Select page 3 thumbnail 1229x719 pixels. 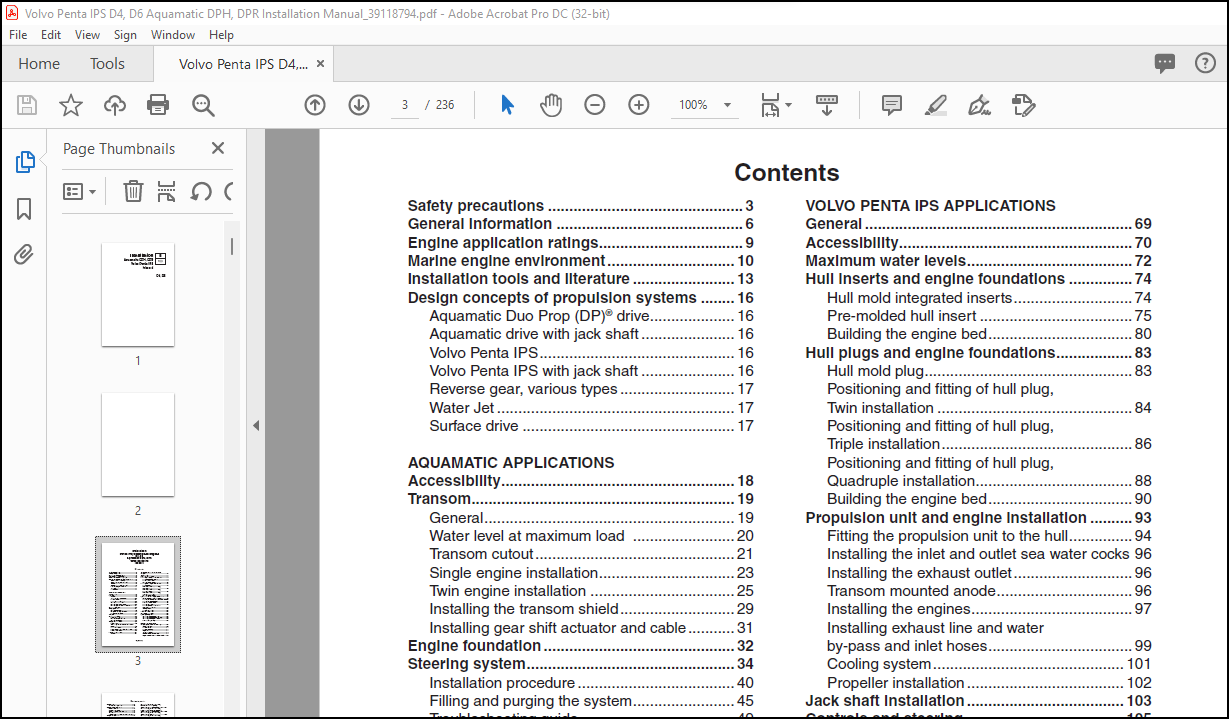tap(138, 594)
